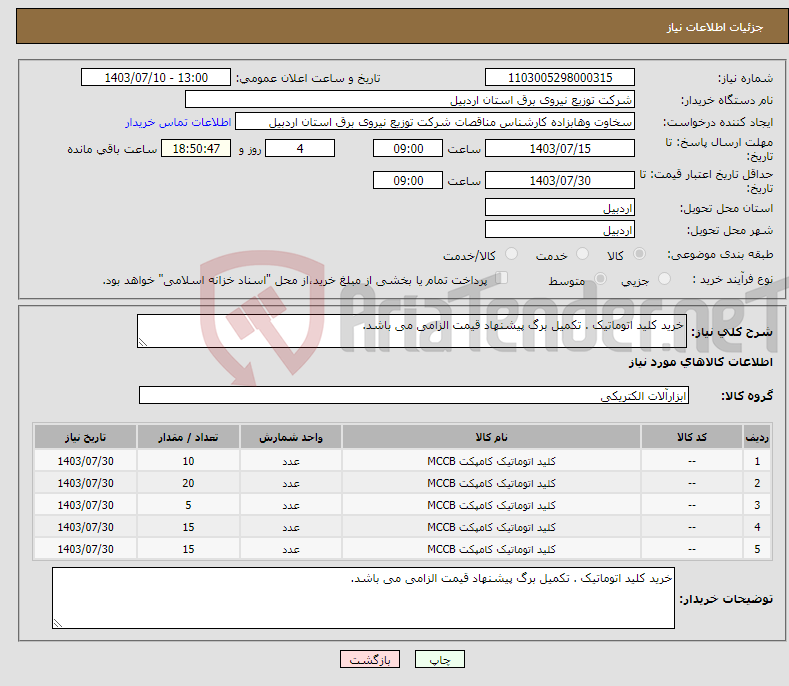The height and width of the screenshot is (686, 789).
Task: Click the جزئیات اطلاعات نیاز page header
Action: (715, 27)
